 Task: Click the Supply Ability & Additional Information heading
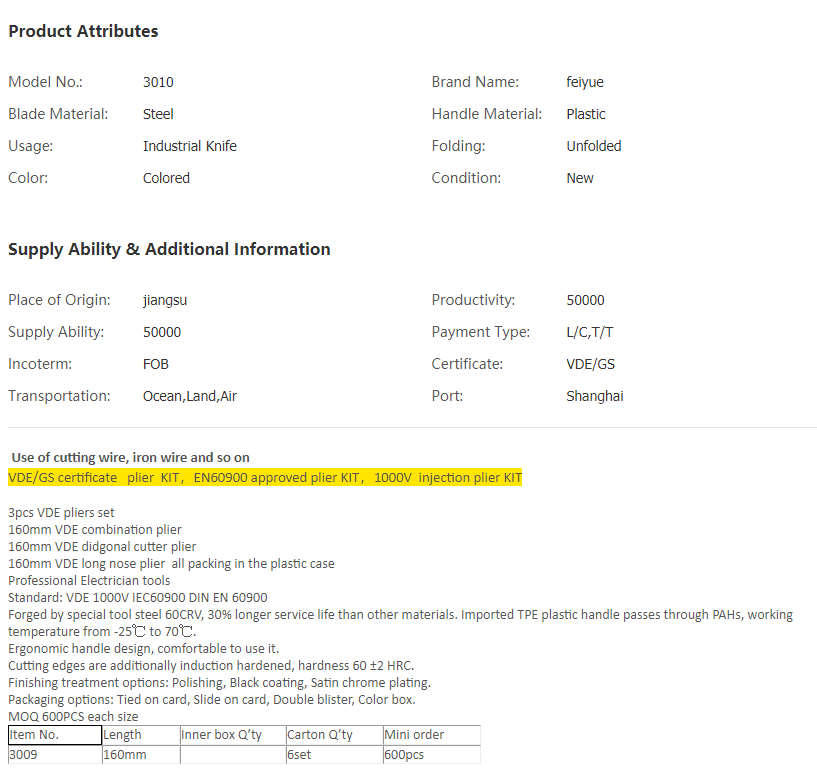click(x=169, y=249)
